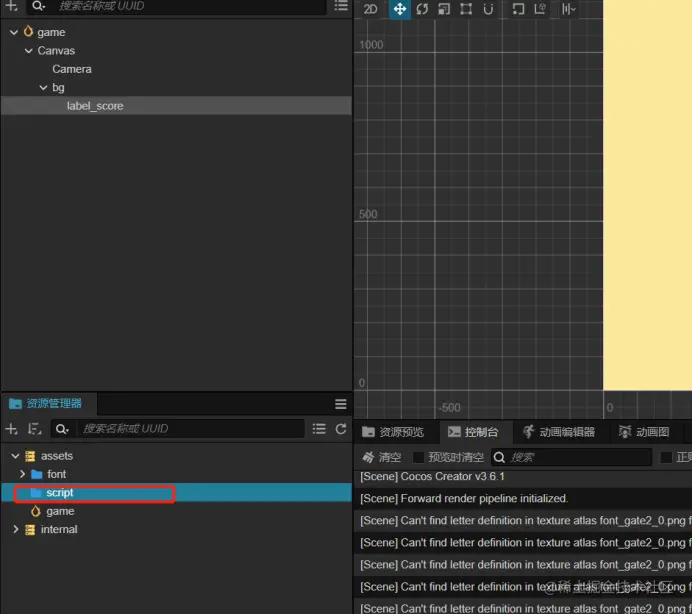Select the game scene root in hierarchy
Screen dimensions: 692x614
click(x=51, y=32)
